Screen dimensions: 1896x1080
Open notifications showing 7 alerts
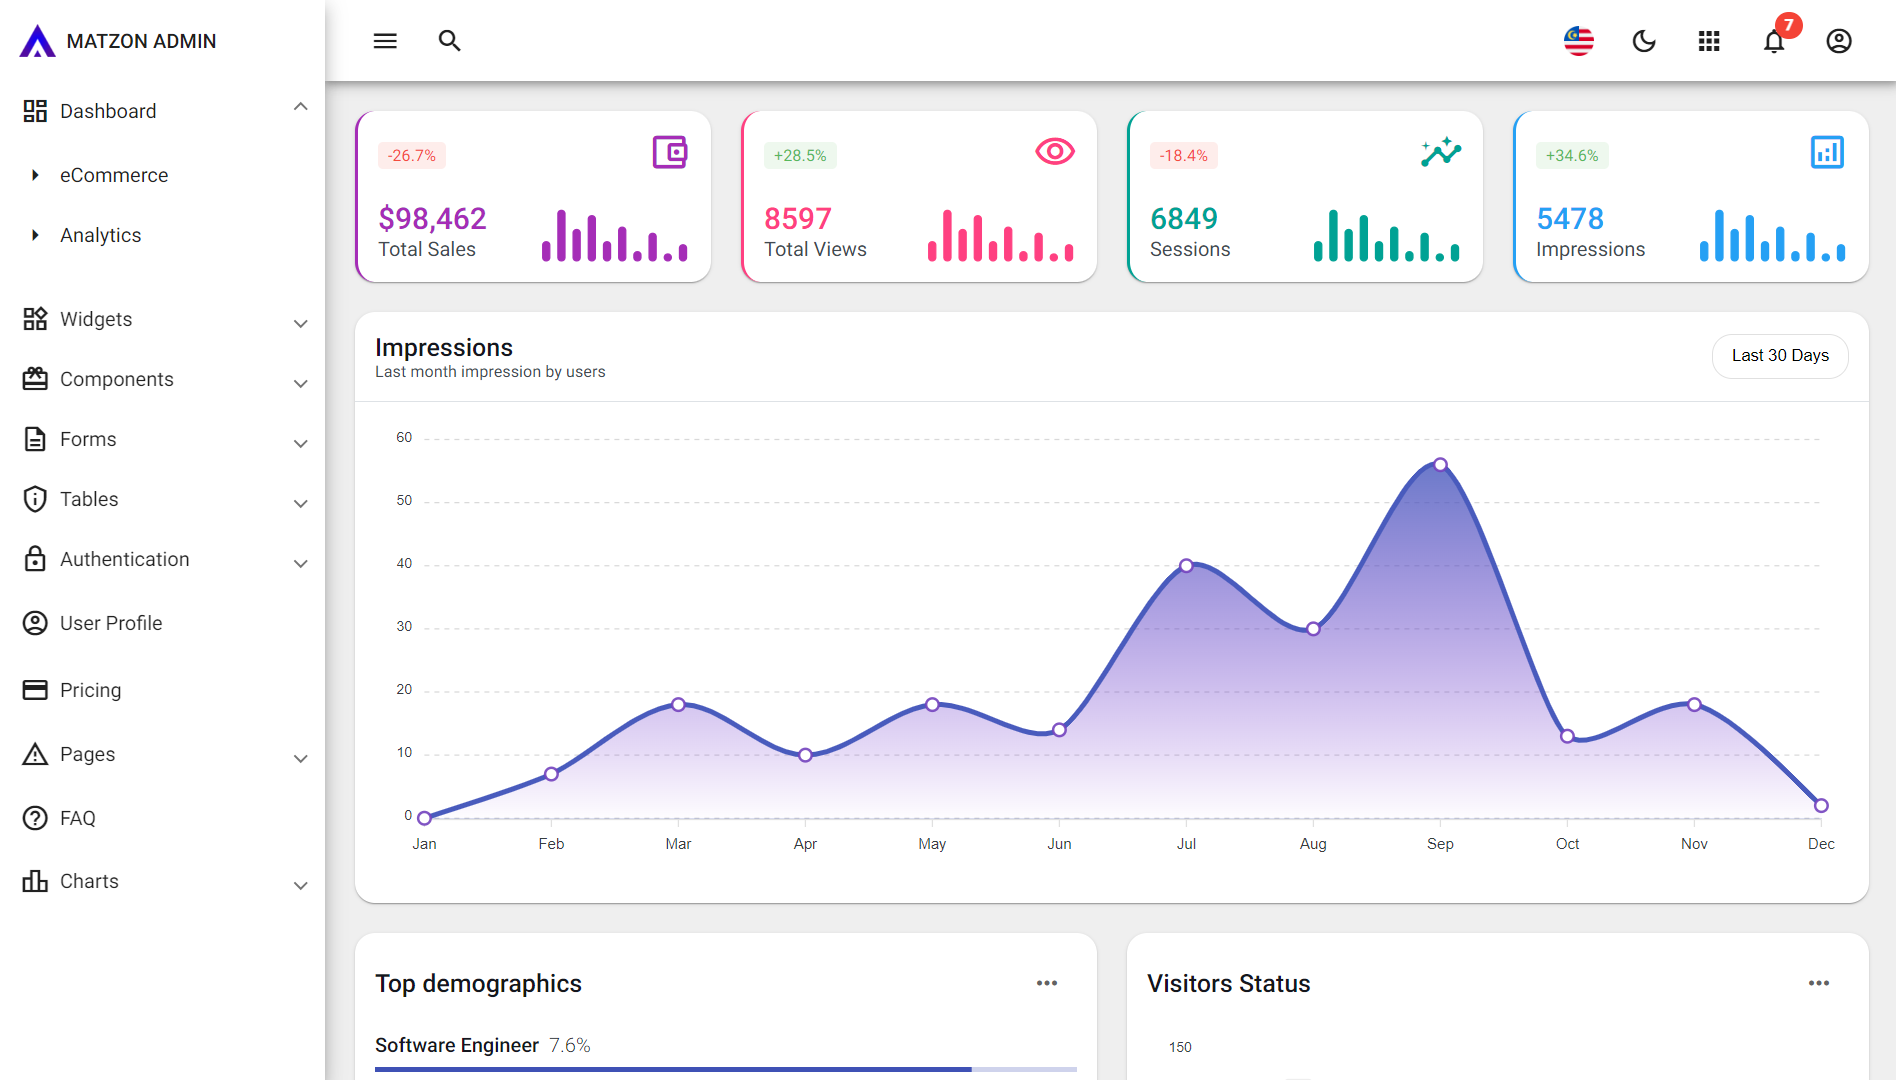[1773, 41]
